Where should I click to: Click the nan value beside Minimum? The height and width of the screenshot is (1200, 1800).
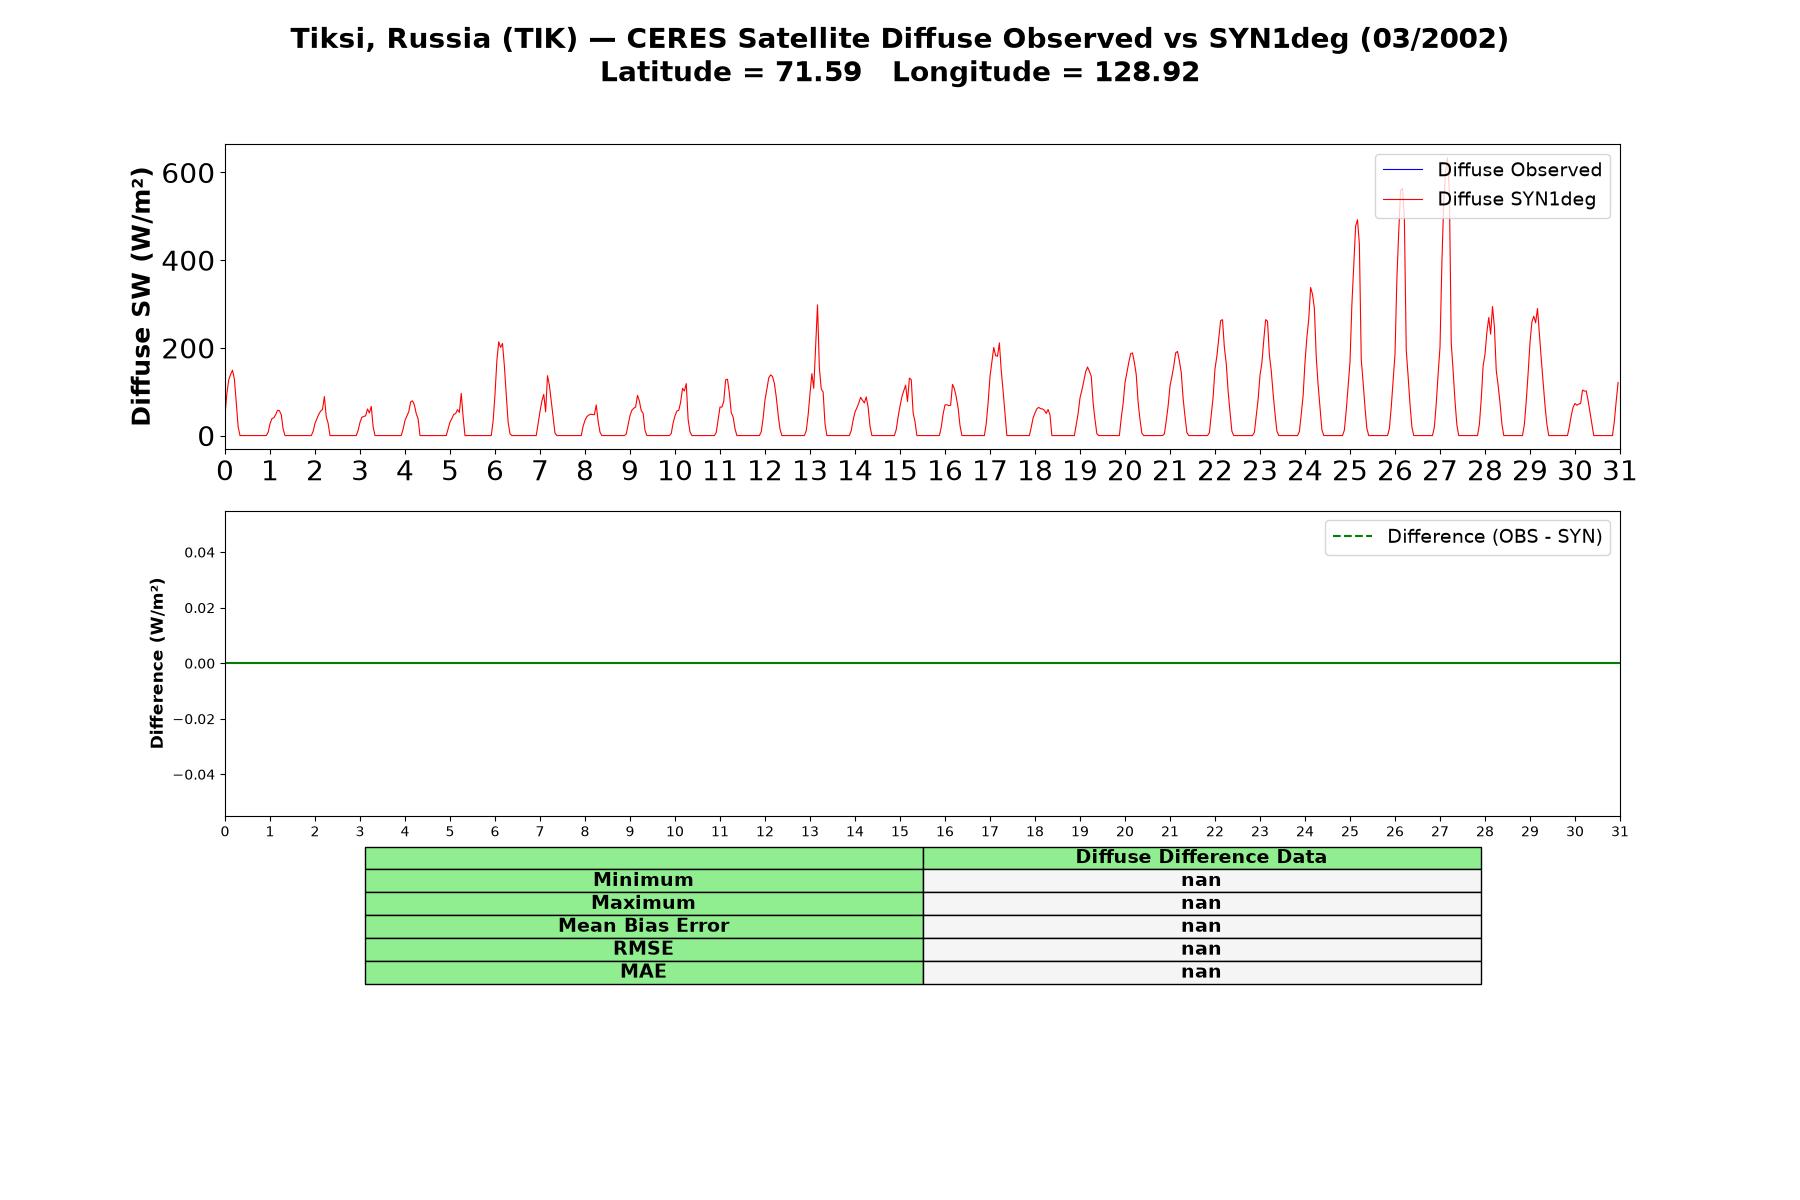coord(1201,880)
